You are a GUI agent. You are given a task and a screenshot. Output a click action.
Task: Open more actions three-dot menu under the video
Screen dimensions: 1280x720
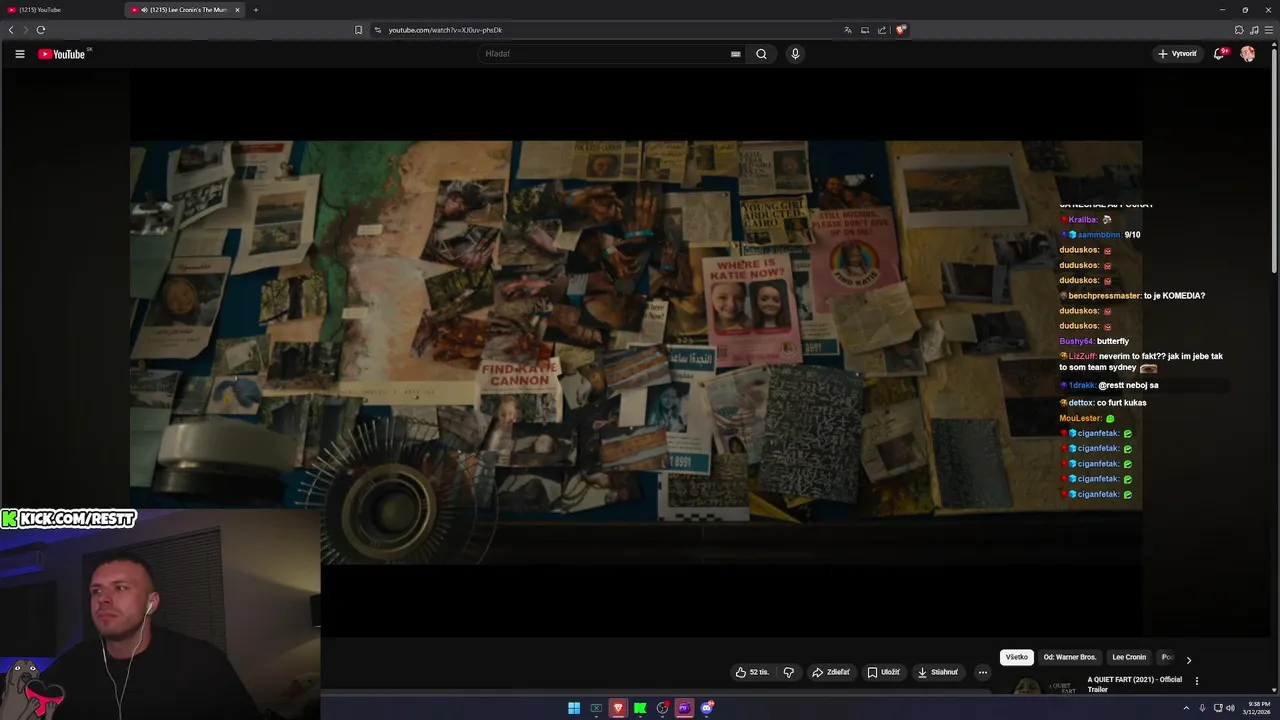click(x=982, y=672)
